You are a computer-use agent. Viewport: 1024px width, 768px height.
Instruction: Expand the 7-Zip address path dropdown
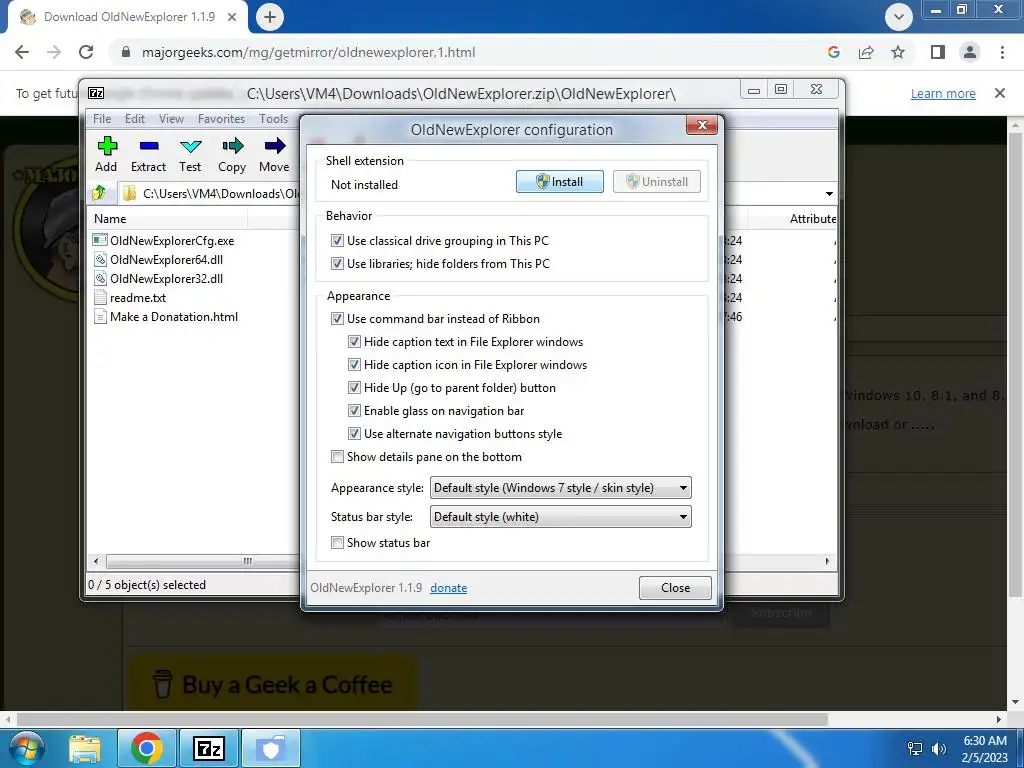pos(829,193)
